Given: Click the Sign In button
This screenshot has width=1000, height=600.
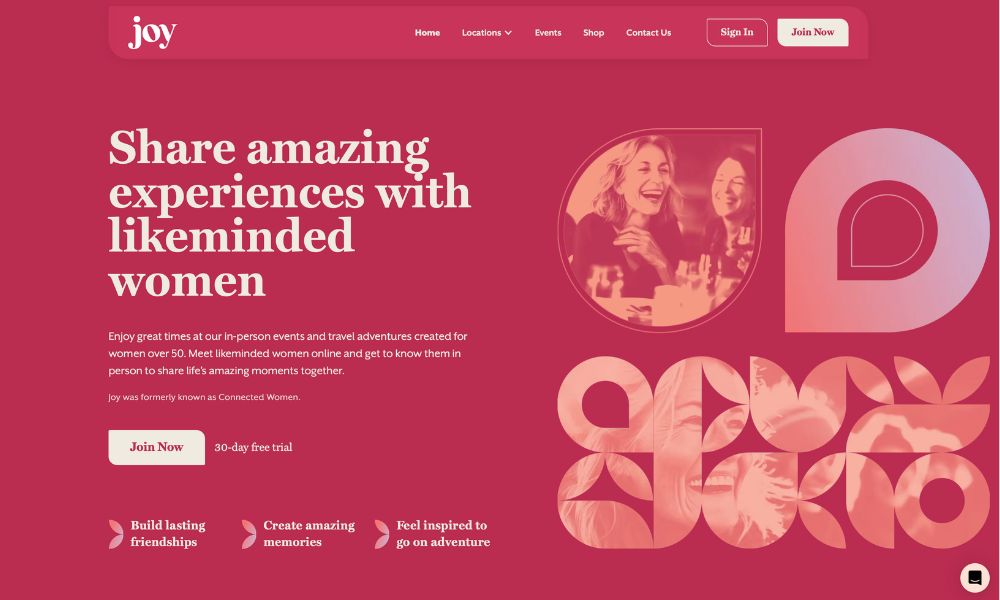Looking at the screenshot, I should point(737,33).
